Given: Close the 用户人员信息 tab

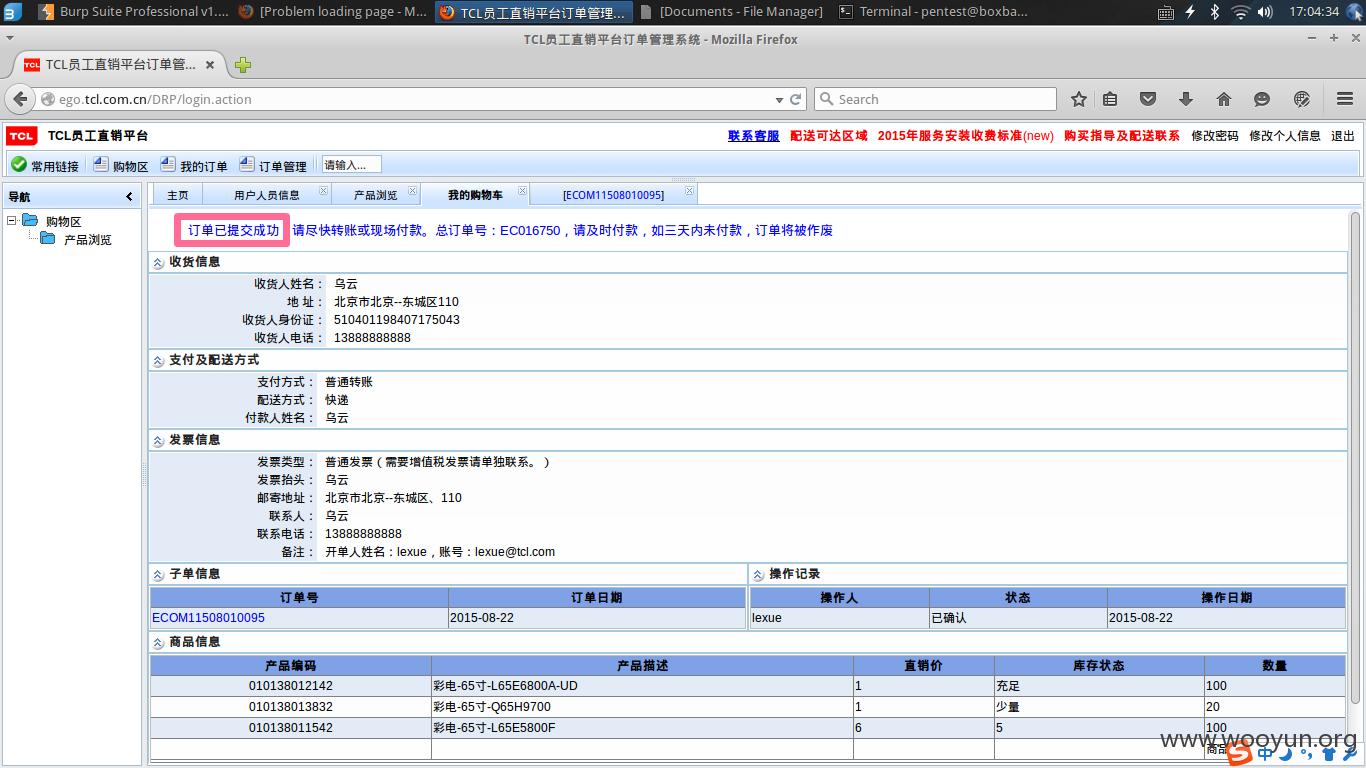Looking at the screenshot, I should point(322,191).
